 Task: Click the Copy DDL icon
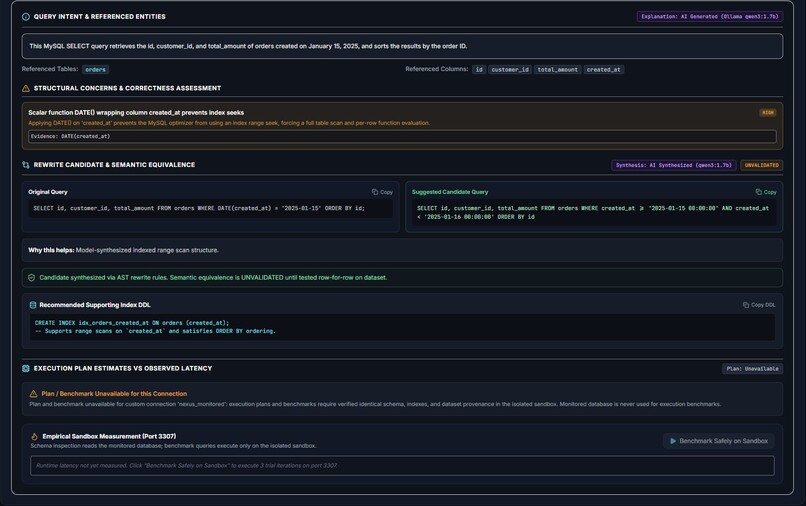tap(746, 305)
